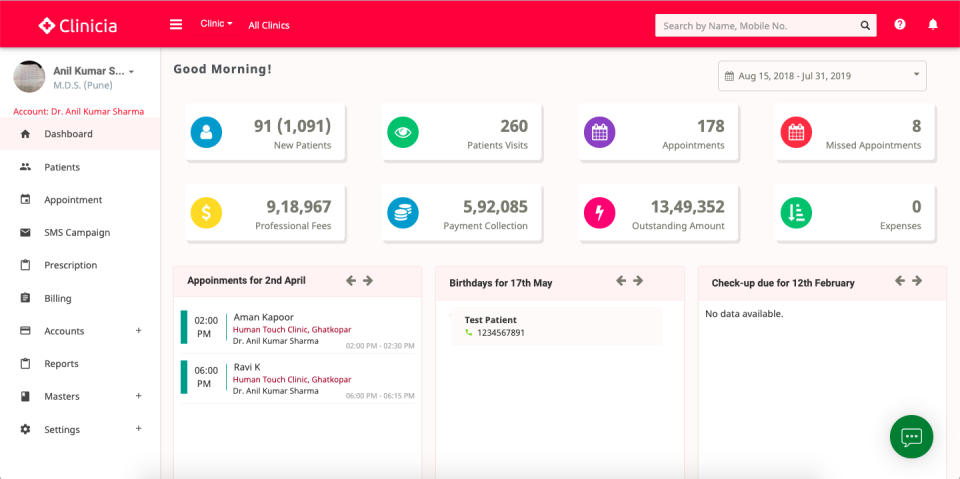This screenshot has width=960, height=479.
Task: Open Dashboard in the sidebar
Action: (80, 134)
